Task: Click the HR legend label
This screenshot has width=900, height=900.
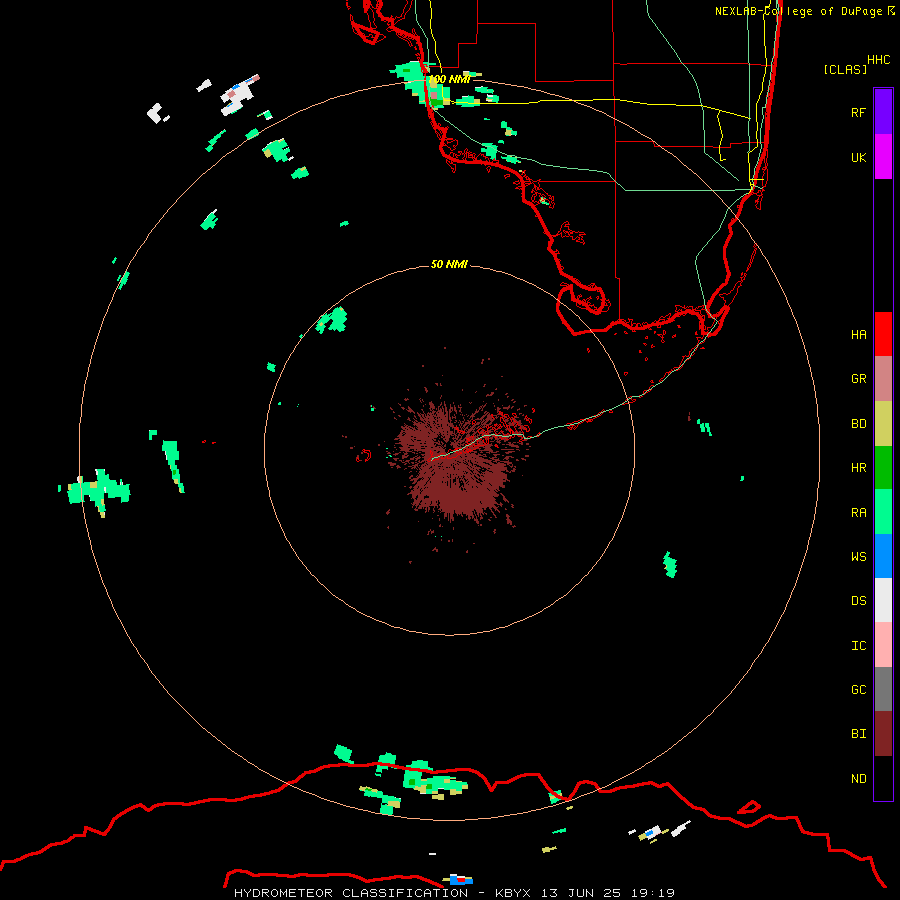Action: 858,468
